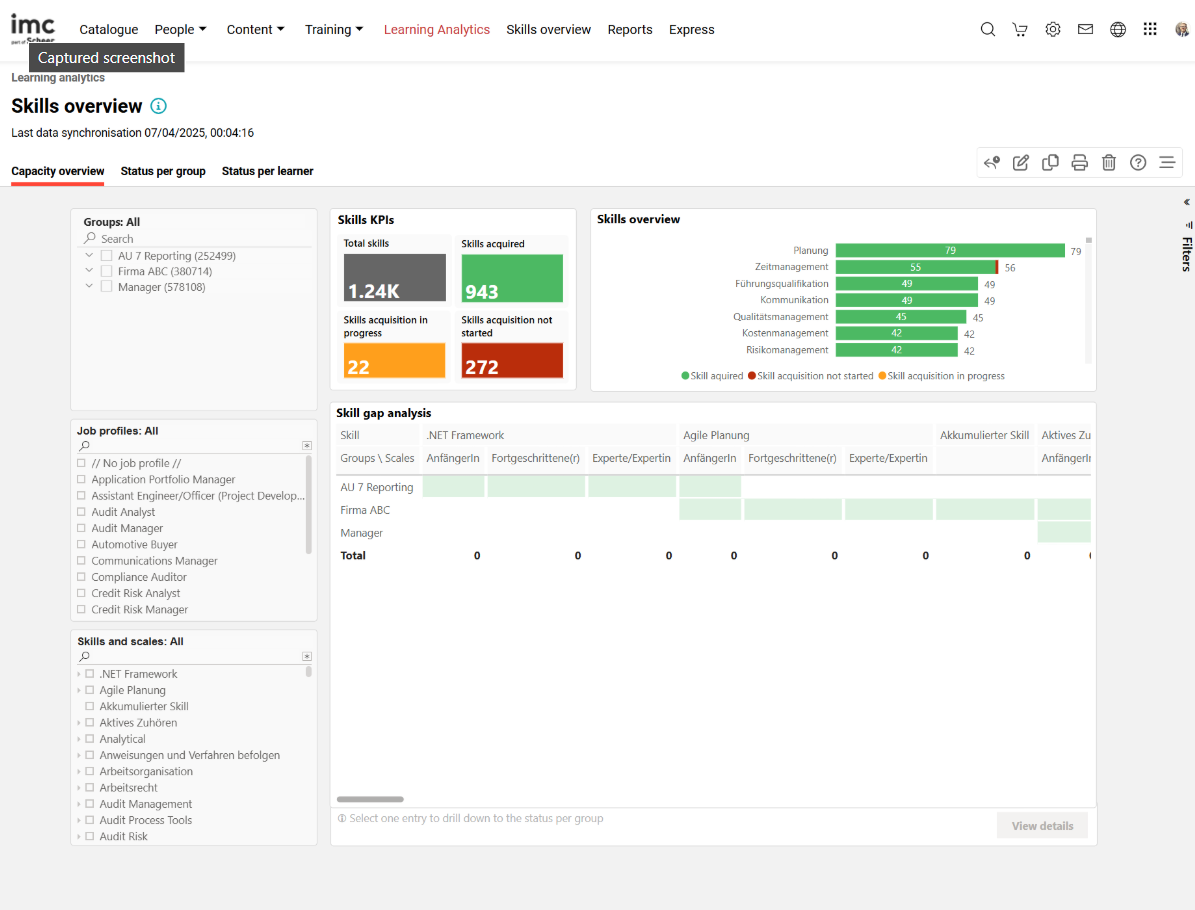The height and width of the screenshot is (910, 1195).
Task: Click the info icon beside Skills overview
Action: pyautogui.click(x=159, y=106)
